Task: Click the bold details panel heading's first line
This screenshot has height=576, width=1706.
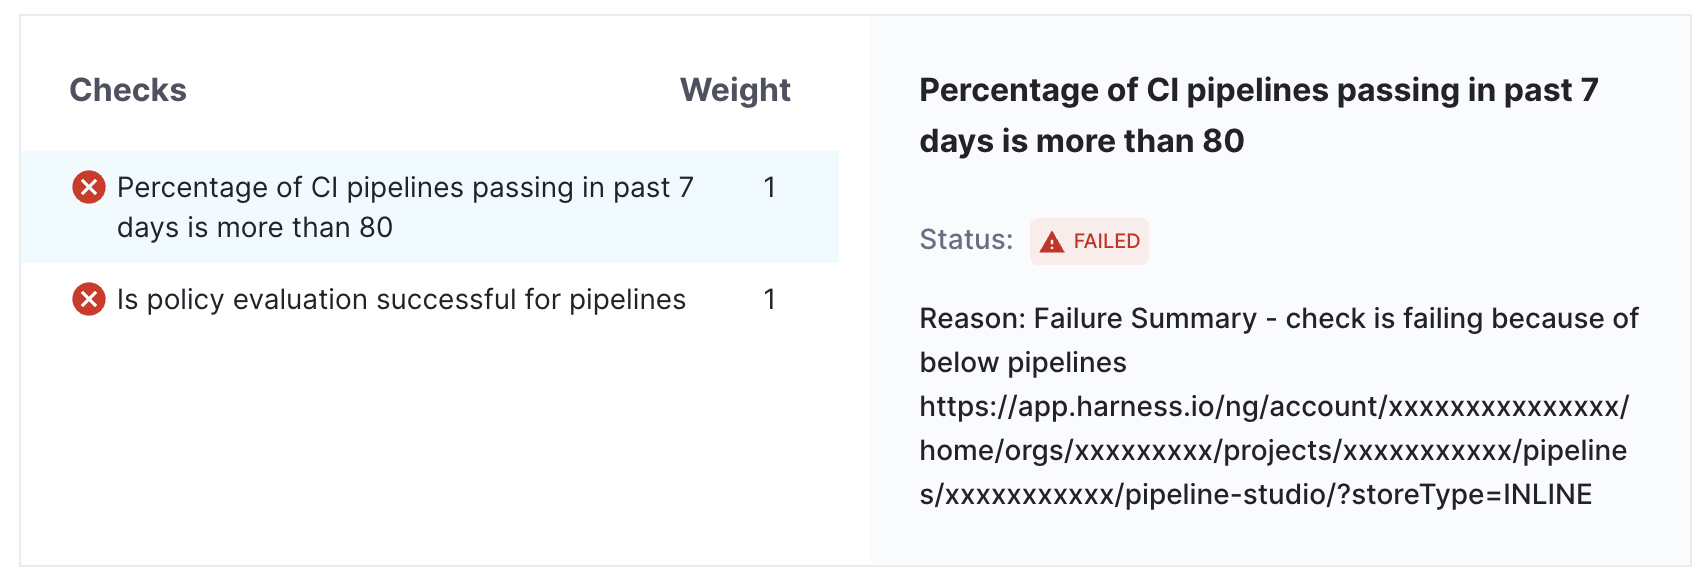Action: pos(1258,90)
